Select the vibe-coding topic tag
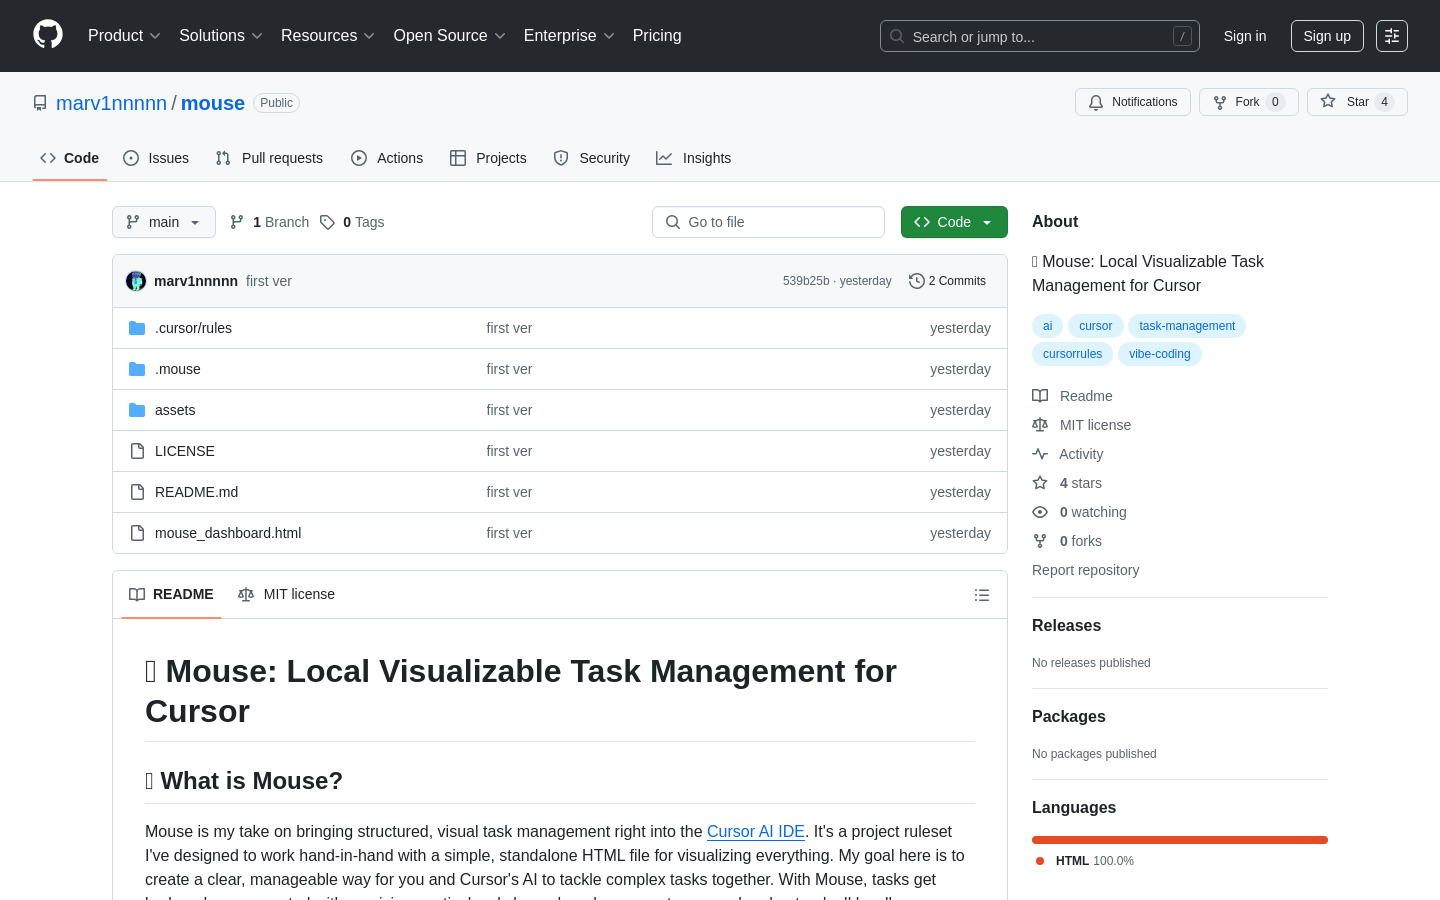Viewport: 1440px width, 900px height. tap(1159, 354)
